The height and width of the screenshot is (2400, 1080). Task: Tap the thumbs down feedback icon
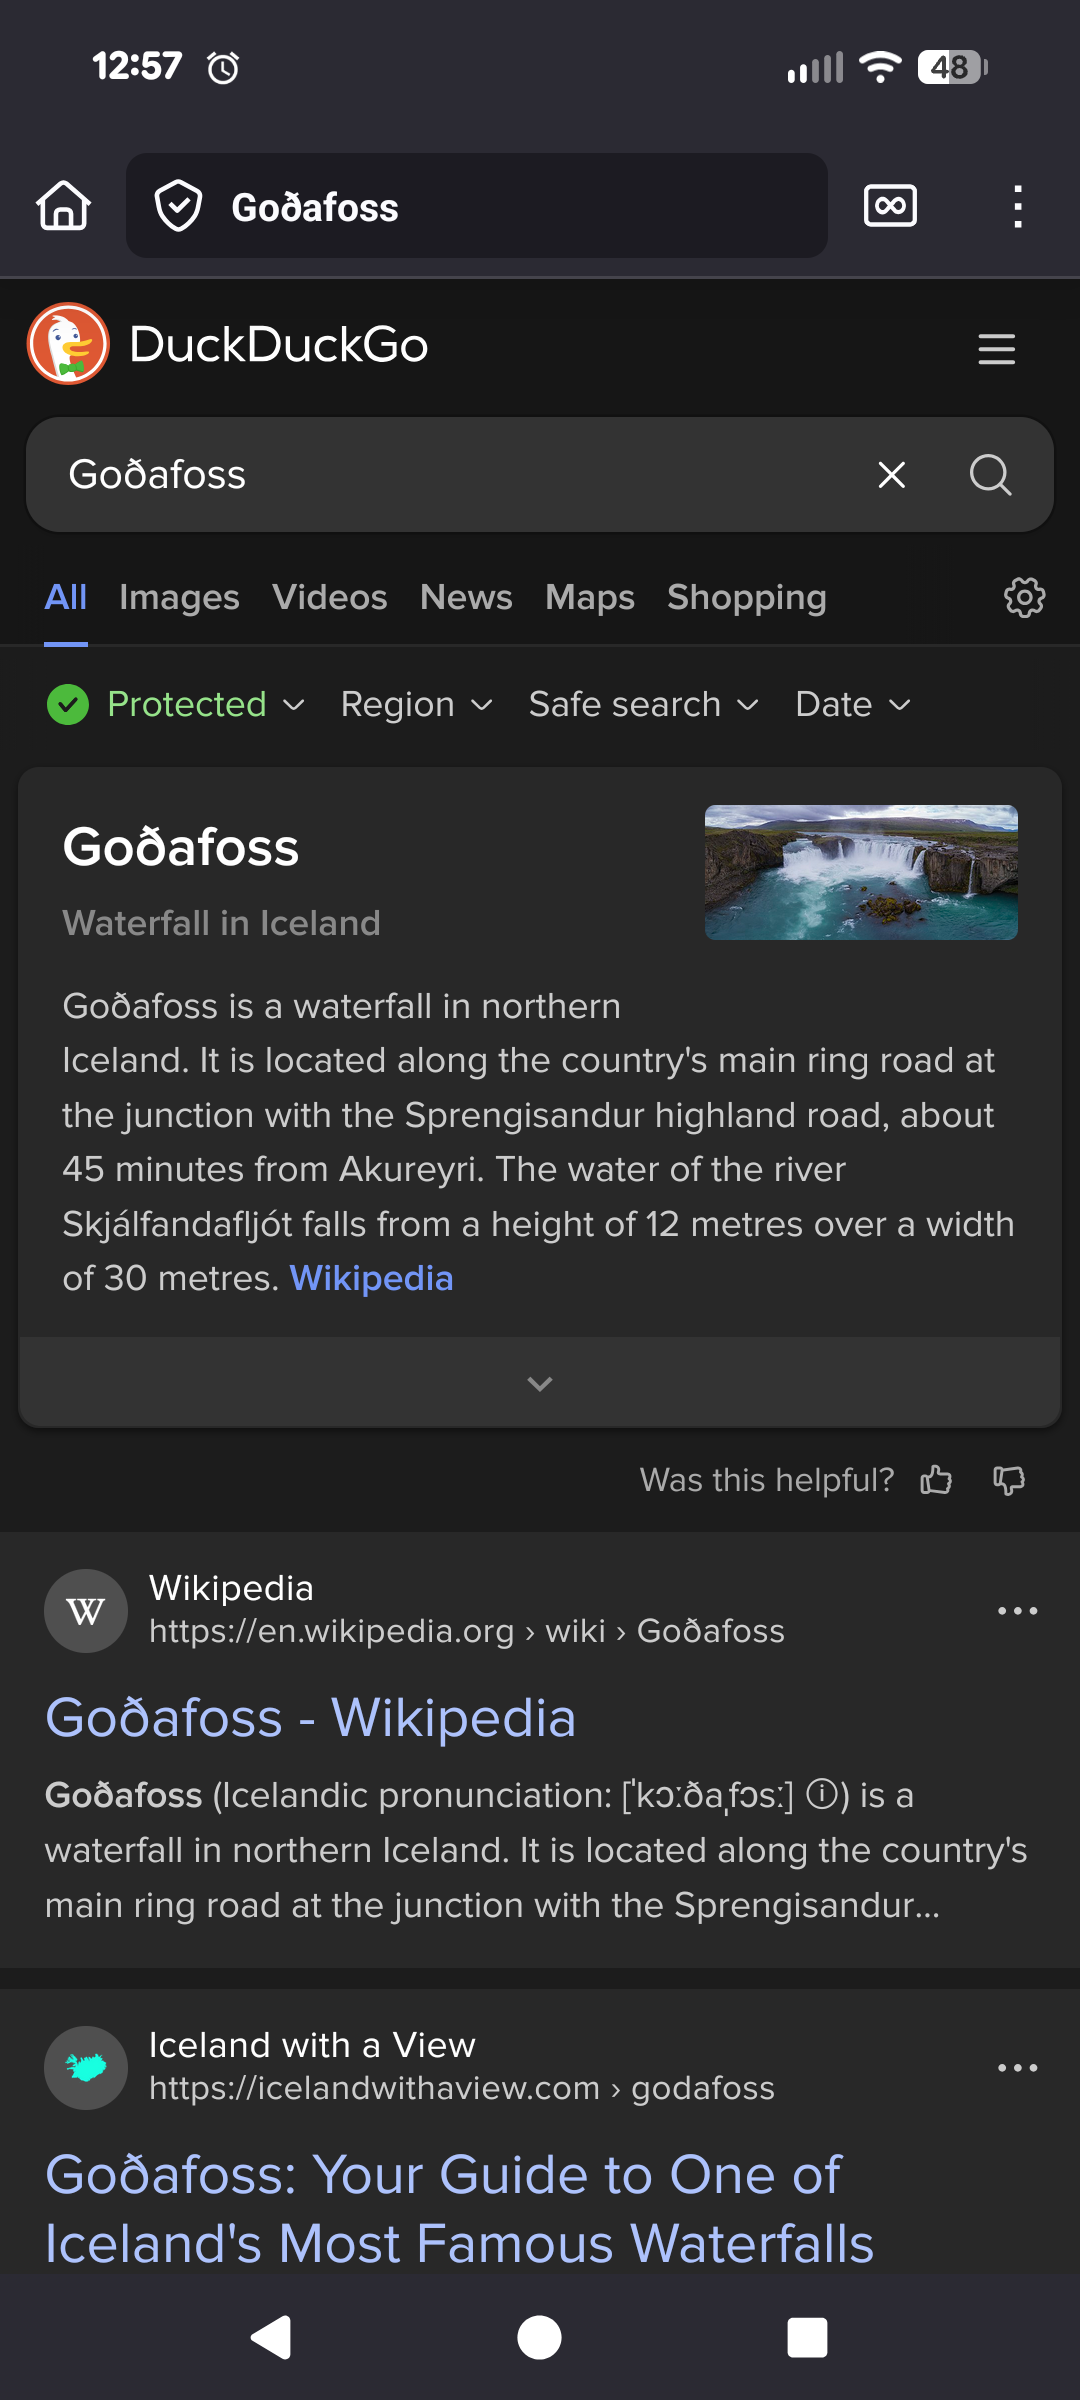click(1009, 1479)
